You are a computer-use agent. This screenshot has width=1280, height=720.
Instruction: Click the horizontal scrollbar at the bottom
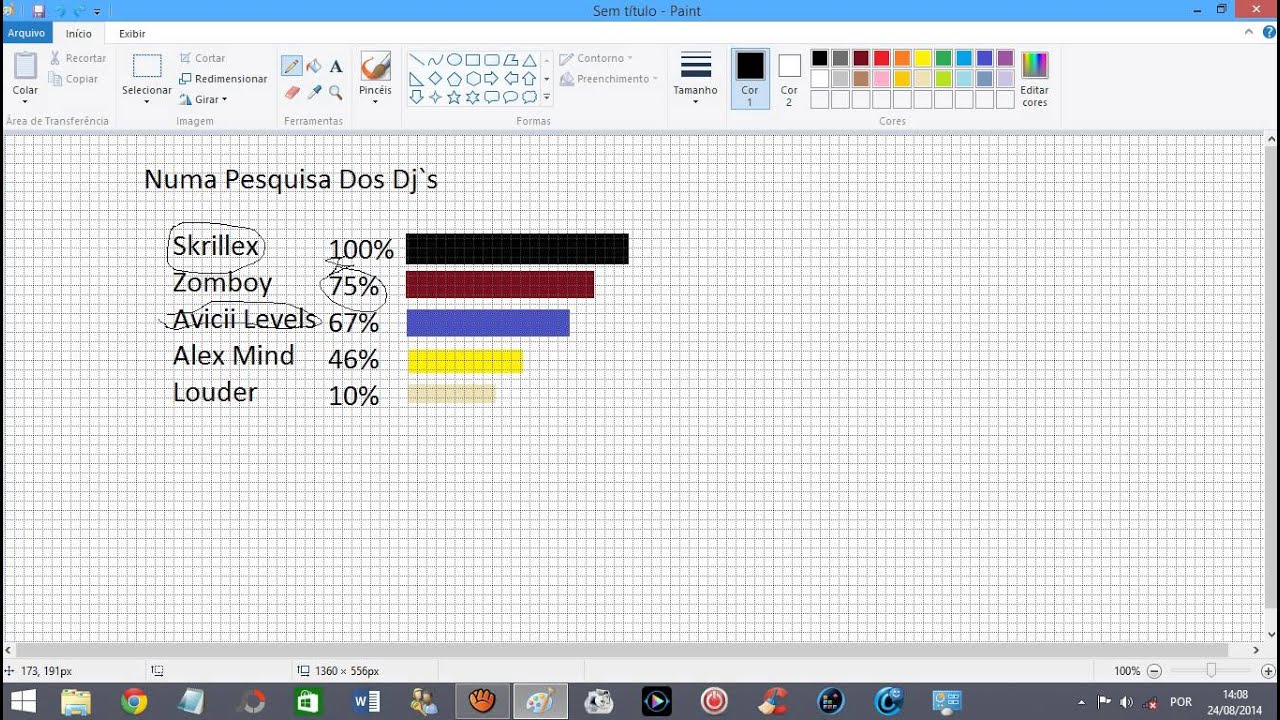(622, 650)
